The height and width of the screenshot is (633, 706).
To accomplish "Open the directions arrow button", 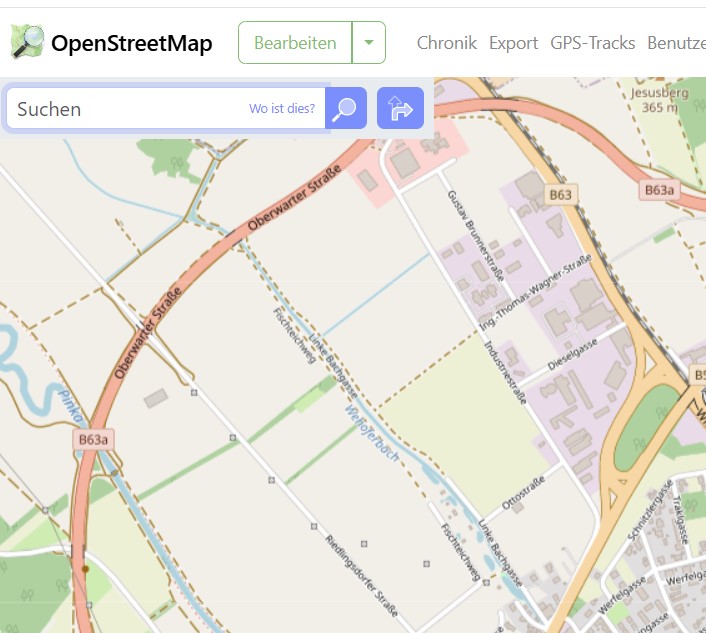I will coord(400,108).
